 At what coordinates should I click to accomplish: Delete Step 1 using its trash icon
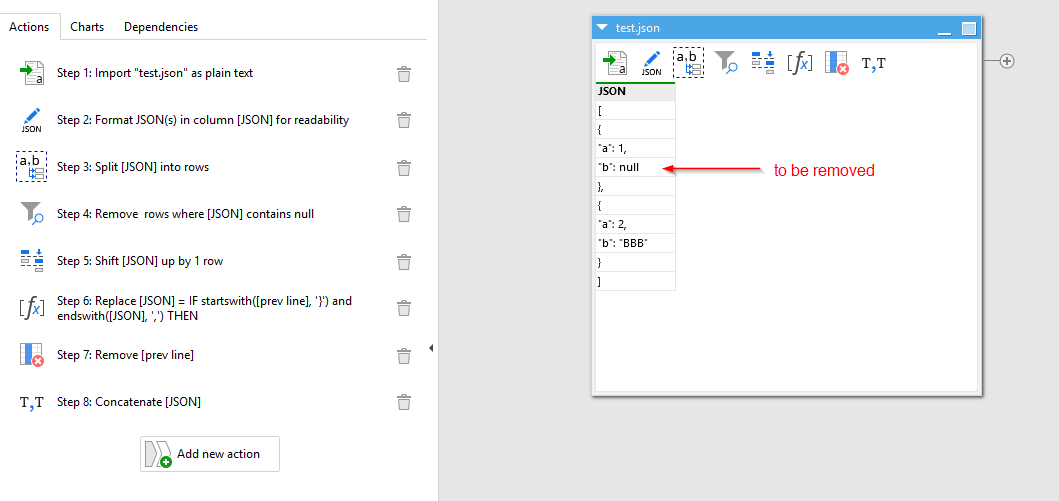click(403, 74)
